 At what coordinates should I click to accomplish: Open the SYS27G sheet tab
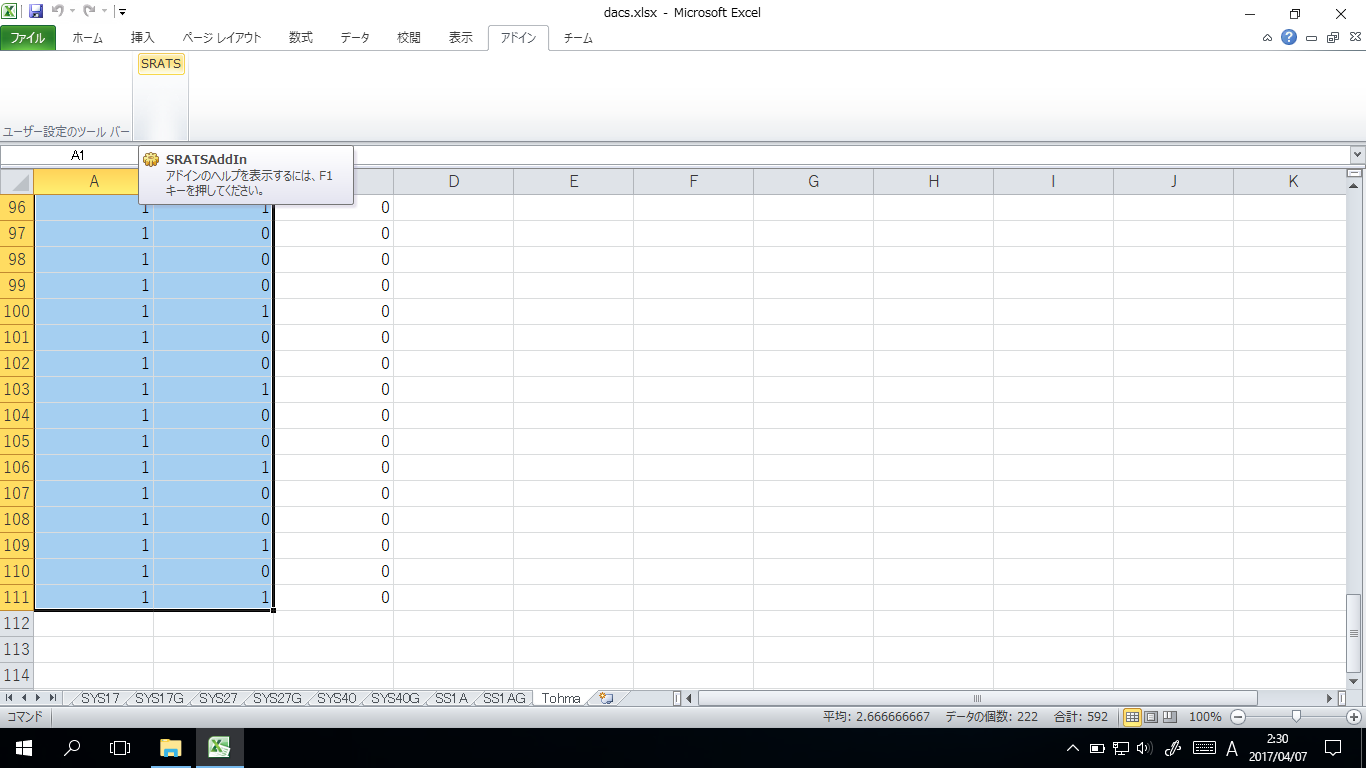pos(277,698)
